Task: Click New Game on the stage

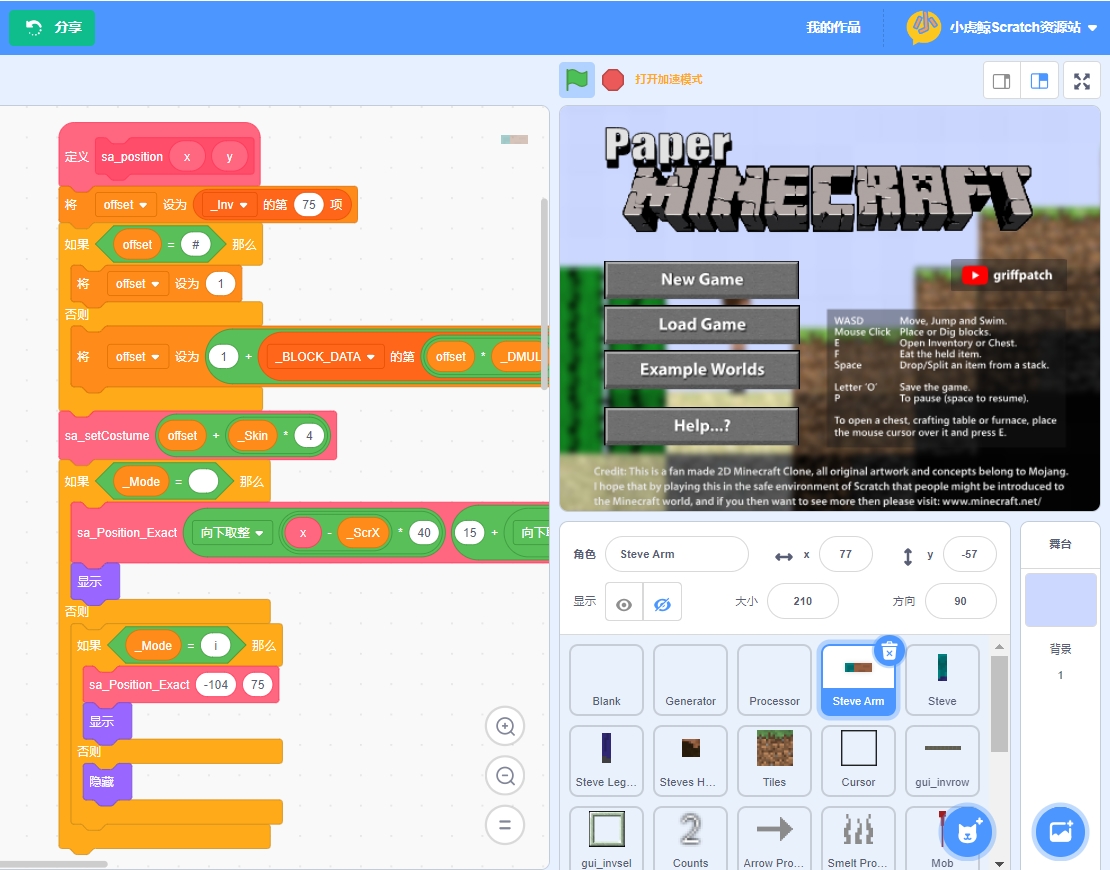Action: click(702, 280)
